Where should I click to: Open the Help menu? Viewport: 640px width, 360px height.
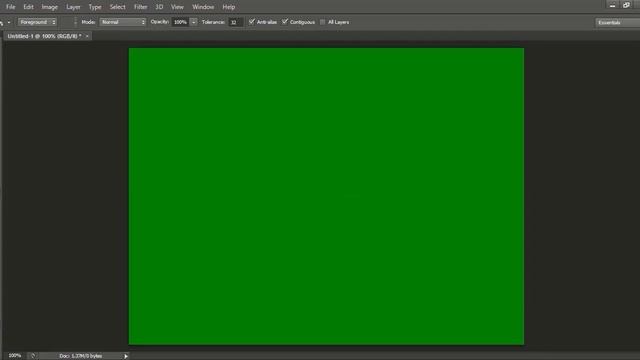tap(229, 7)
